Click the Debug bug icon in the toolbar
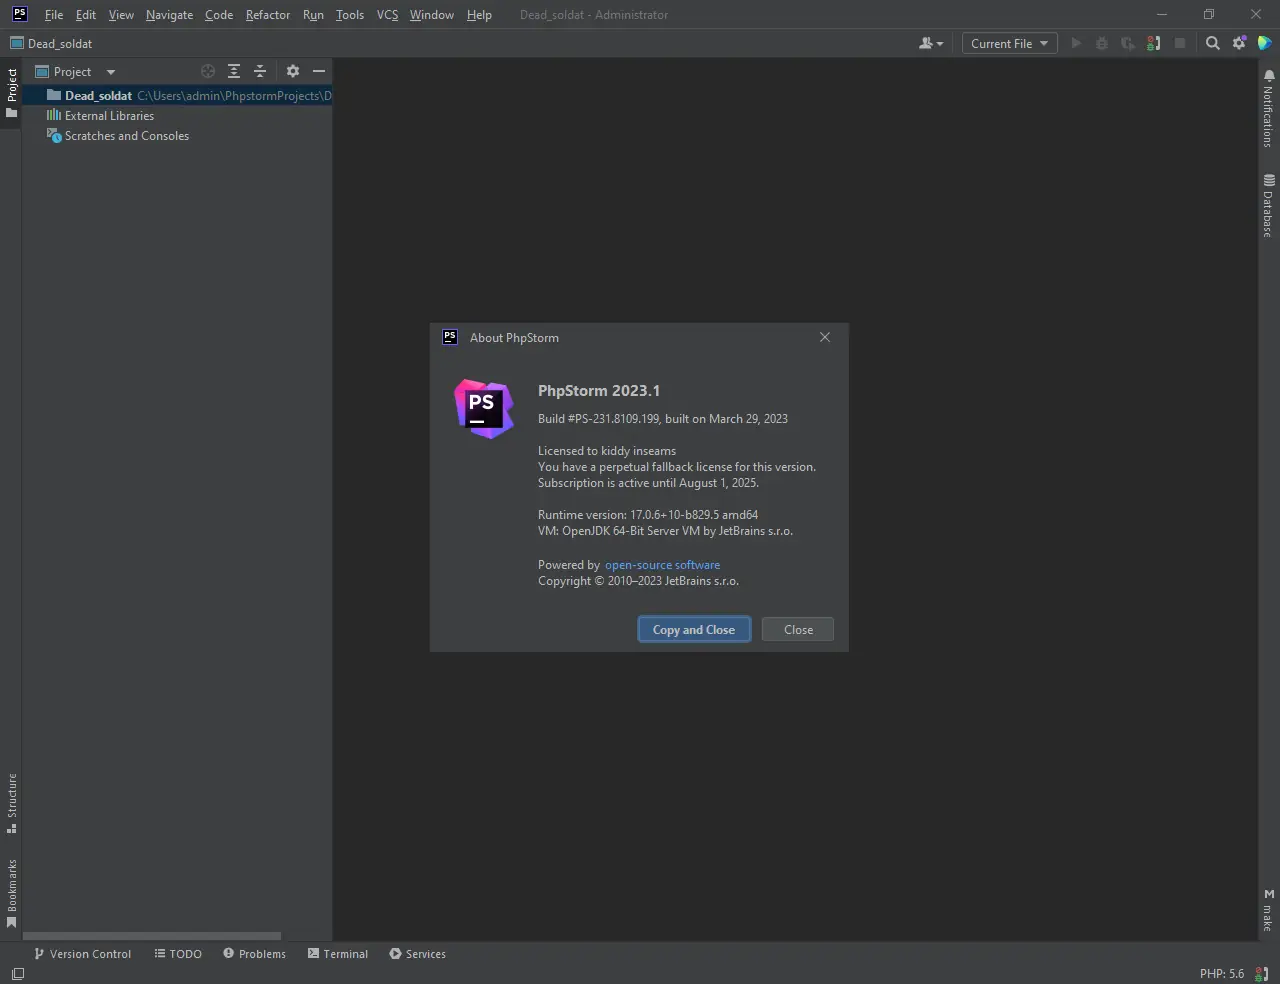 pyautogui.click(x=1102, y=43)
